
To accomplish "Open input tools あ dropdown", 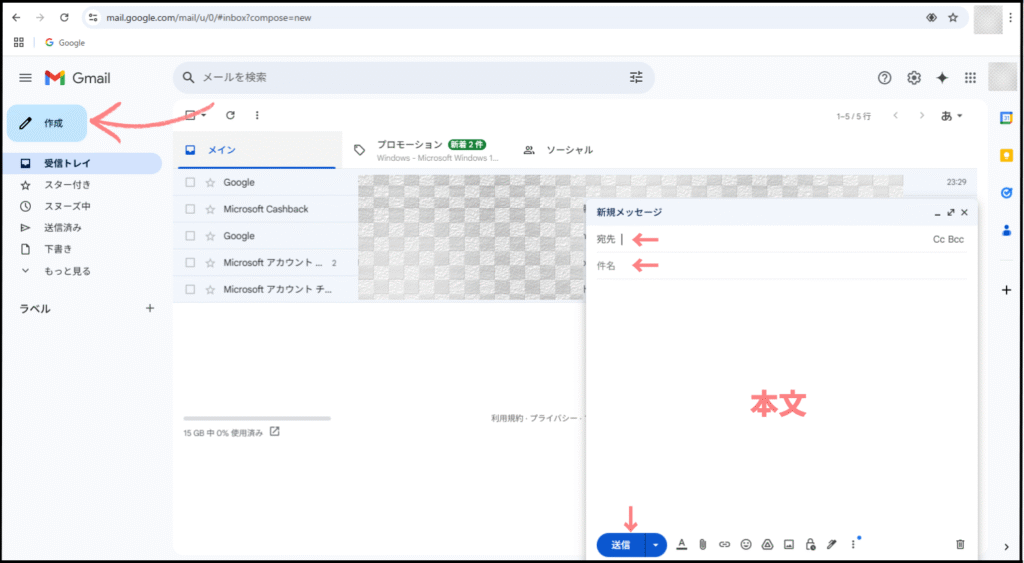I will pos(952,116).
